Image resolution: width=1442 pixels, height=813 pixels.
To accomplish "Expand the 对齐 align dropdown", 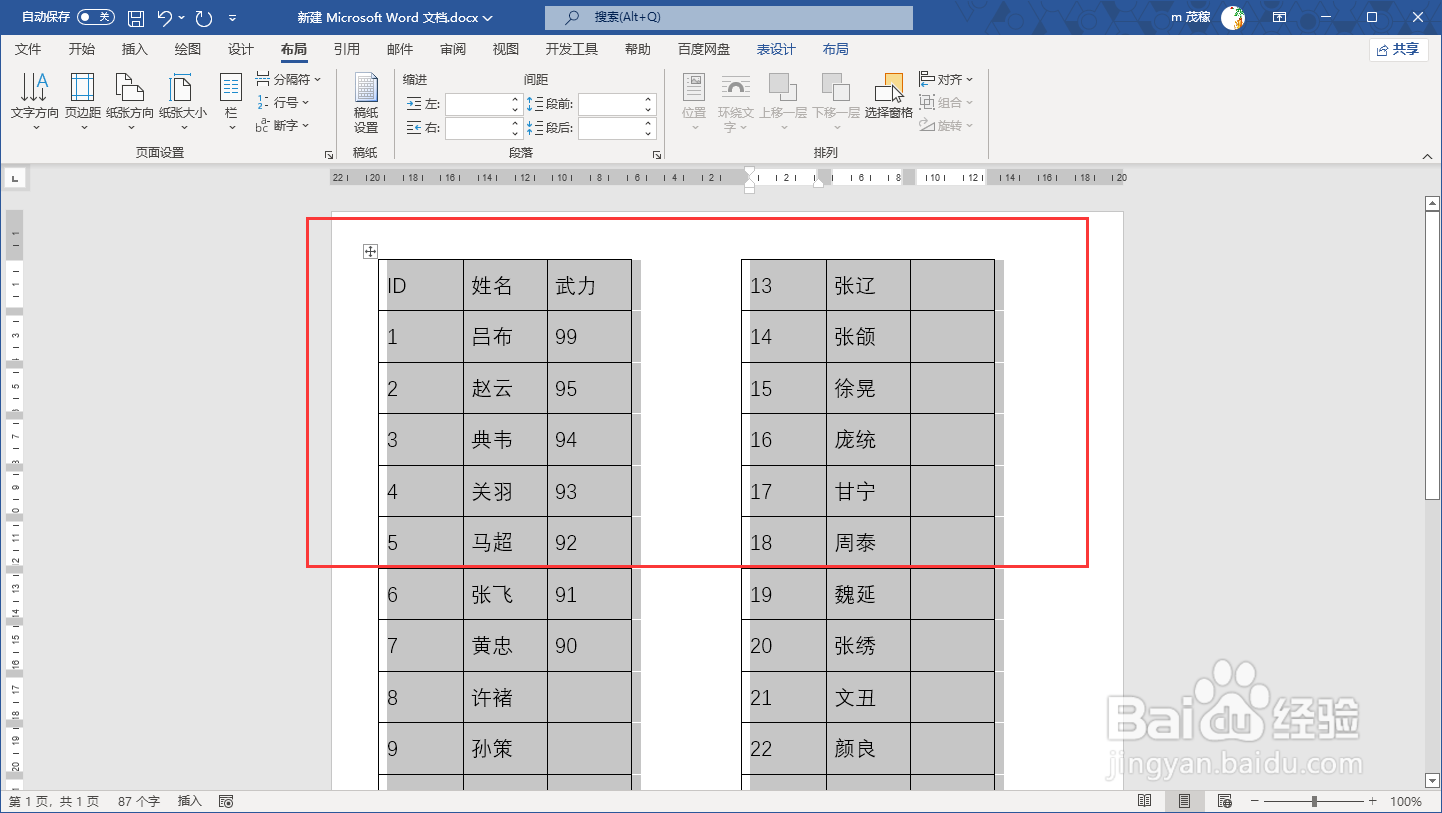I will [944, 79].
